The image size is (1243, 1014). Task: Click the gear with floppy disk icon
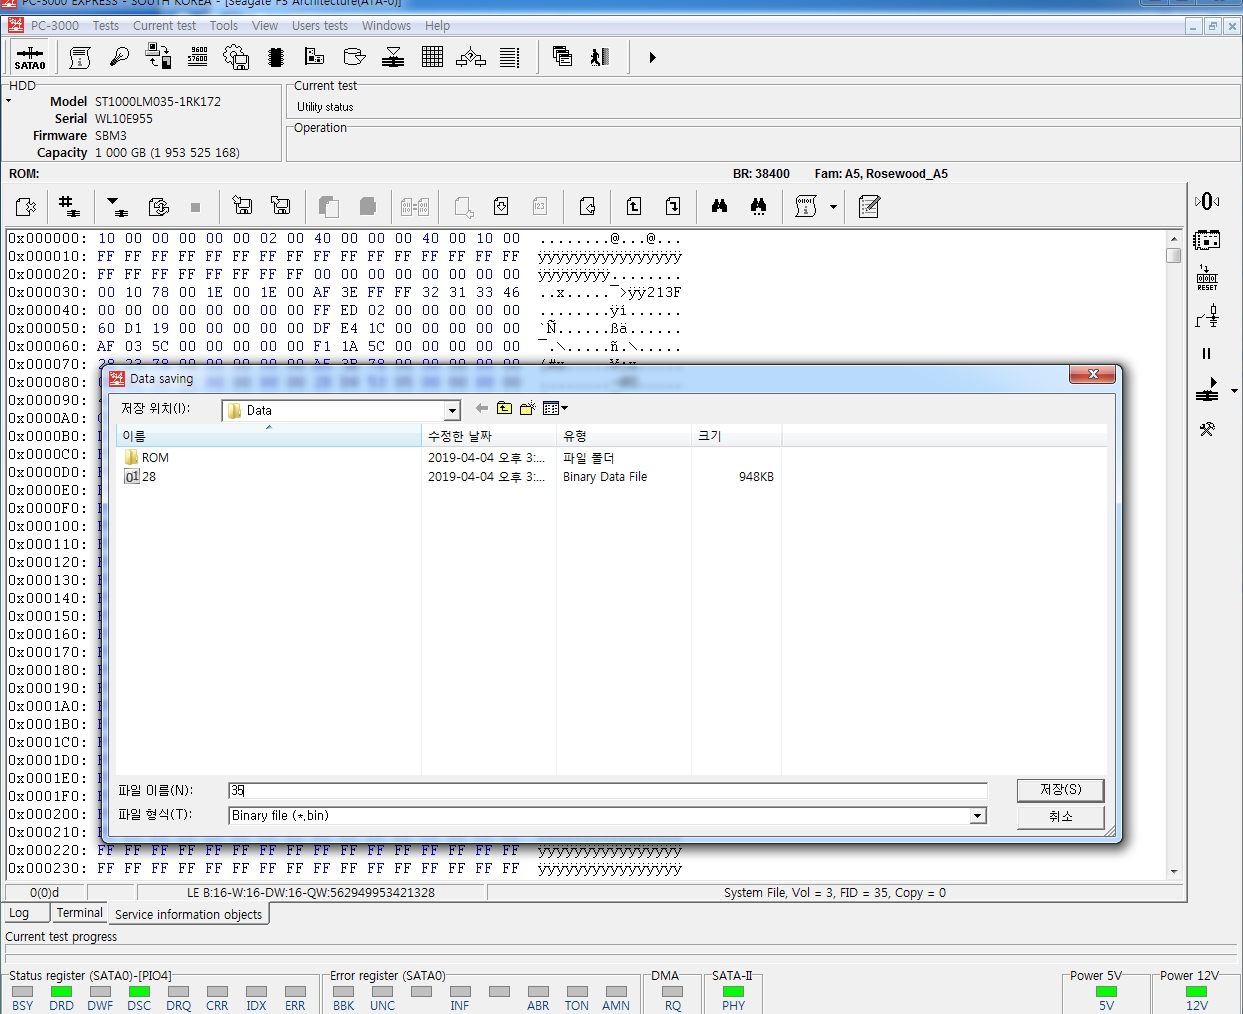click(236, 57)
